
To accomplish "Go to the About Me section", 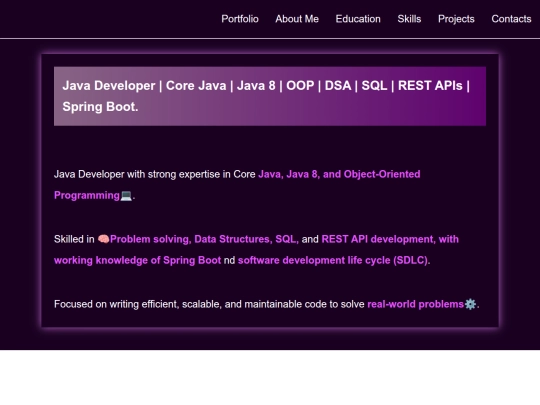I will [297, 19].
